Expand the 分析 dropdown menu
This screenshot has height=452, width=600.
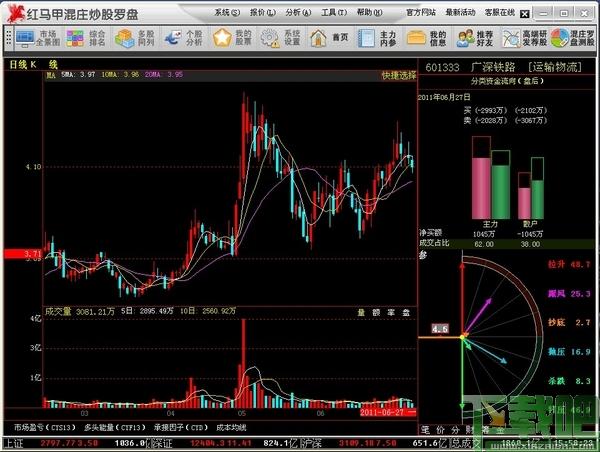tap(296, 13)
